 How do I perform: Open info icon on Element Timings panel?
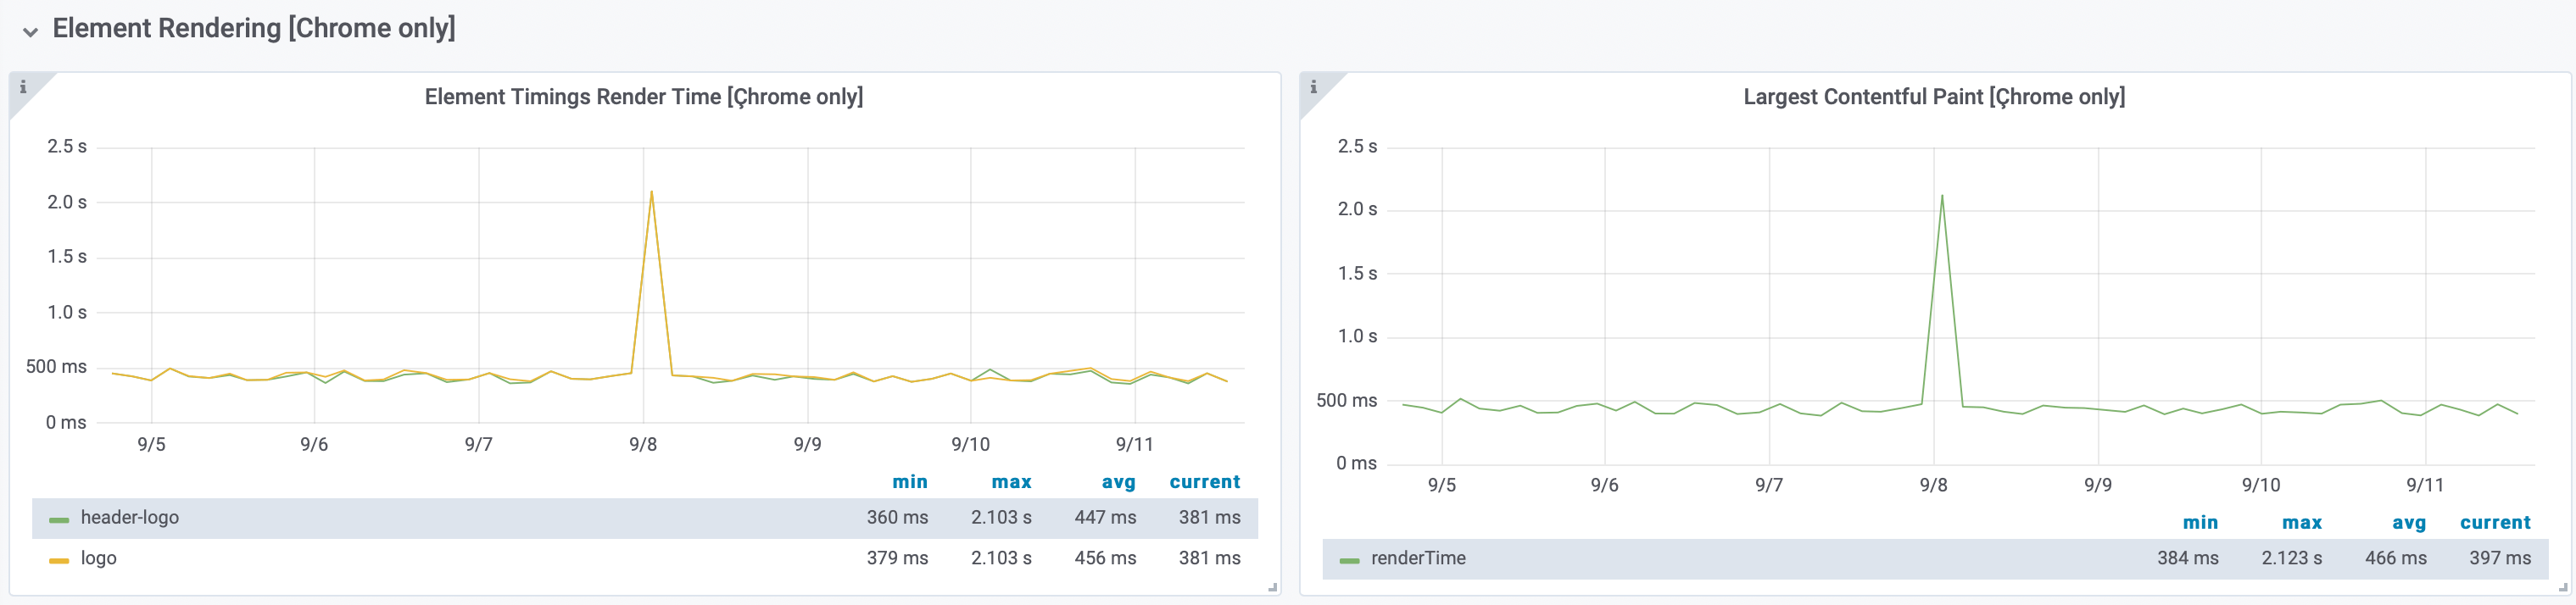coord(23,87)
